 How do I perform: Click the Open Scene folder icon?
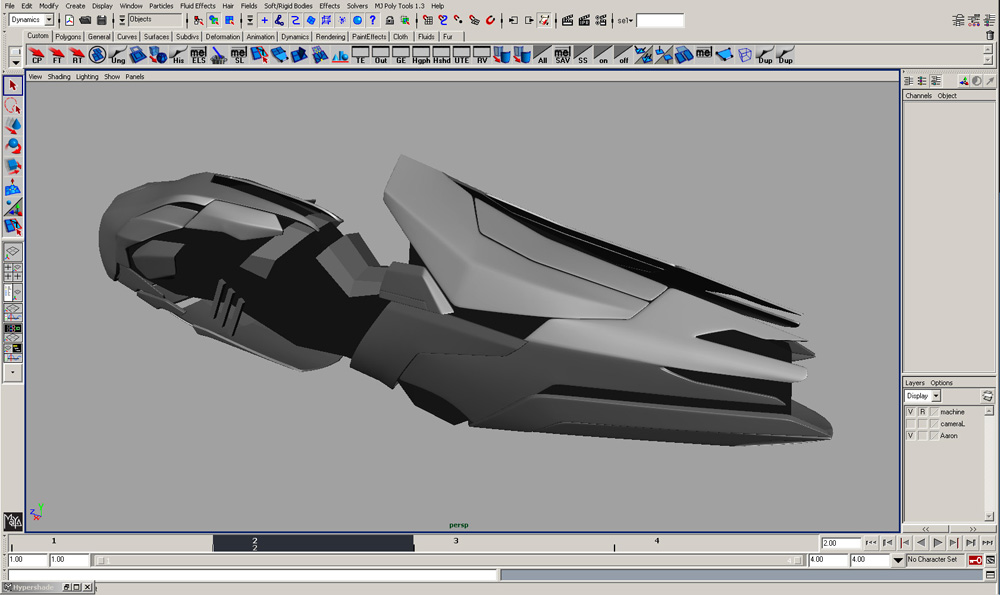pos(85,20)
